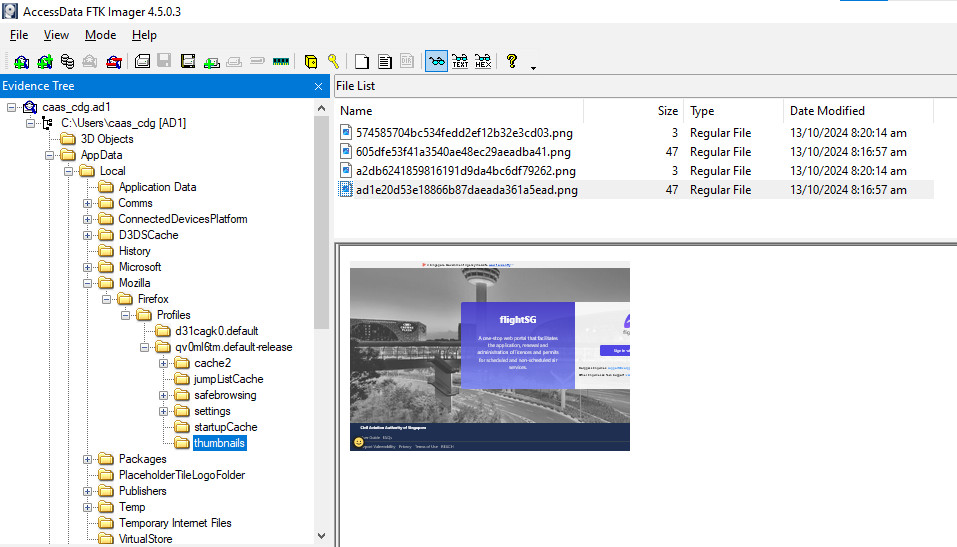Click the greyed Verify Drive/Image icon

tap(258, 61)
